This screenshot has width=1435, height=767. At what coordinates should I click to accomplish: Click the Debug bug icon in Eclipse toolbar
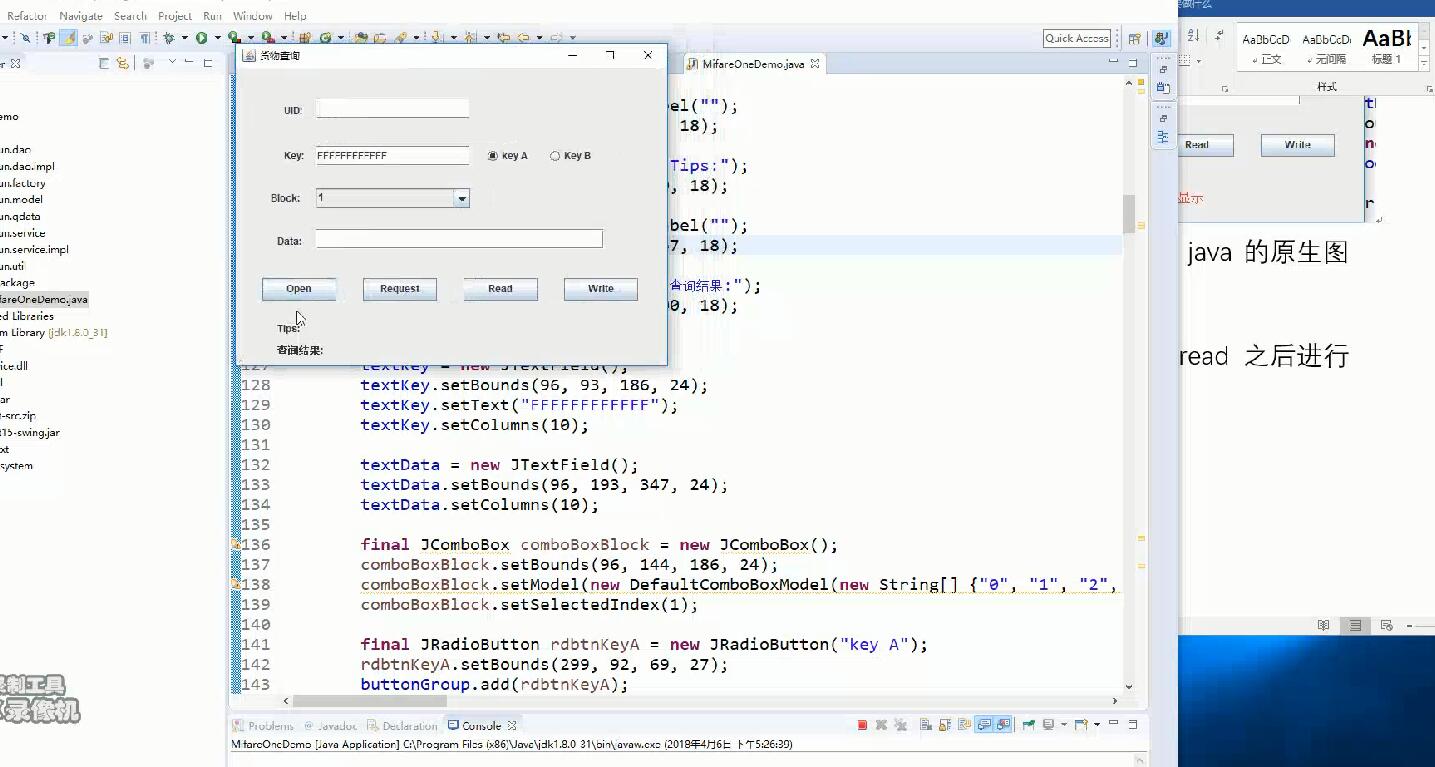pyautogui.click(x=169, y=38)
